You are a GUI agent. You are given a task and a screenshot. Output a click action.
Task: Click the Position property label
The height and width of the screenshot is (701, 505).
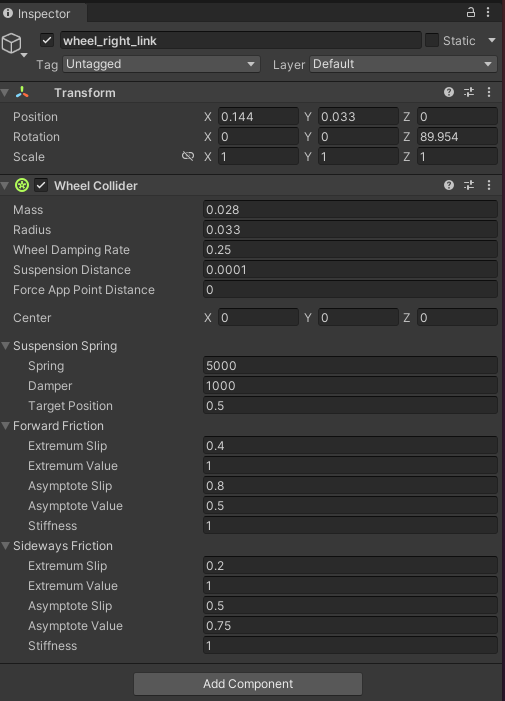click(35, 117)
